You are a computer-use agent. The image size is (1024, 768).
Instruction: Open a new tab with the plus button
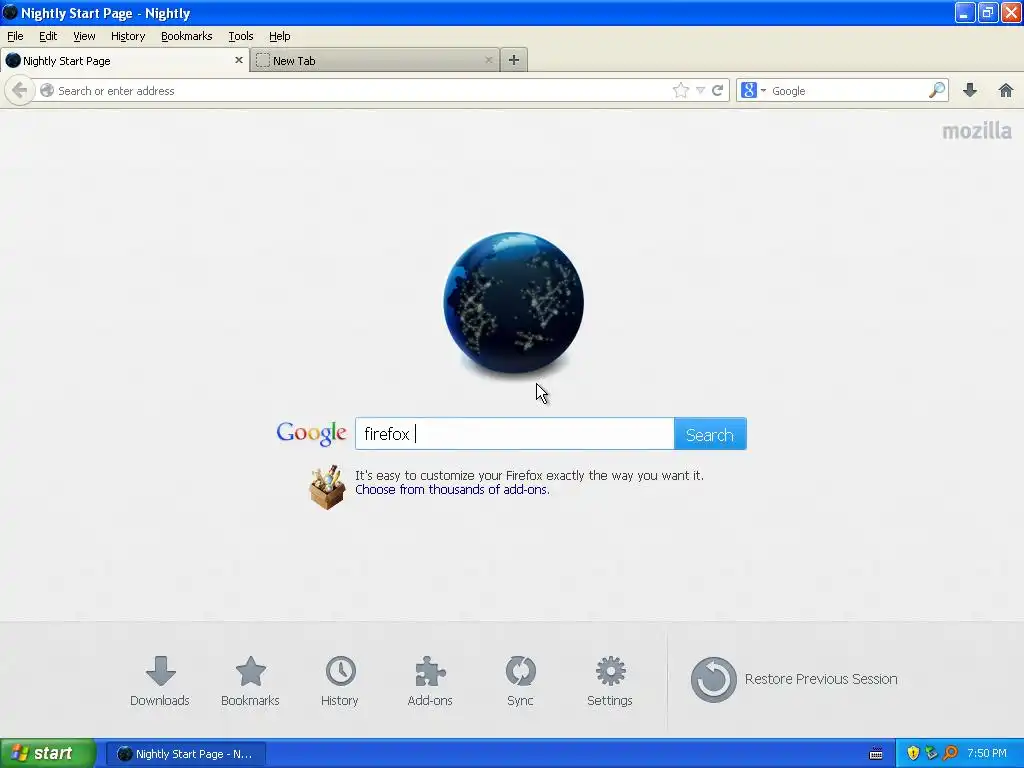(514, 60)
